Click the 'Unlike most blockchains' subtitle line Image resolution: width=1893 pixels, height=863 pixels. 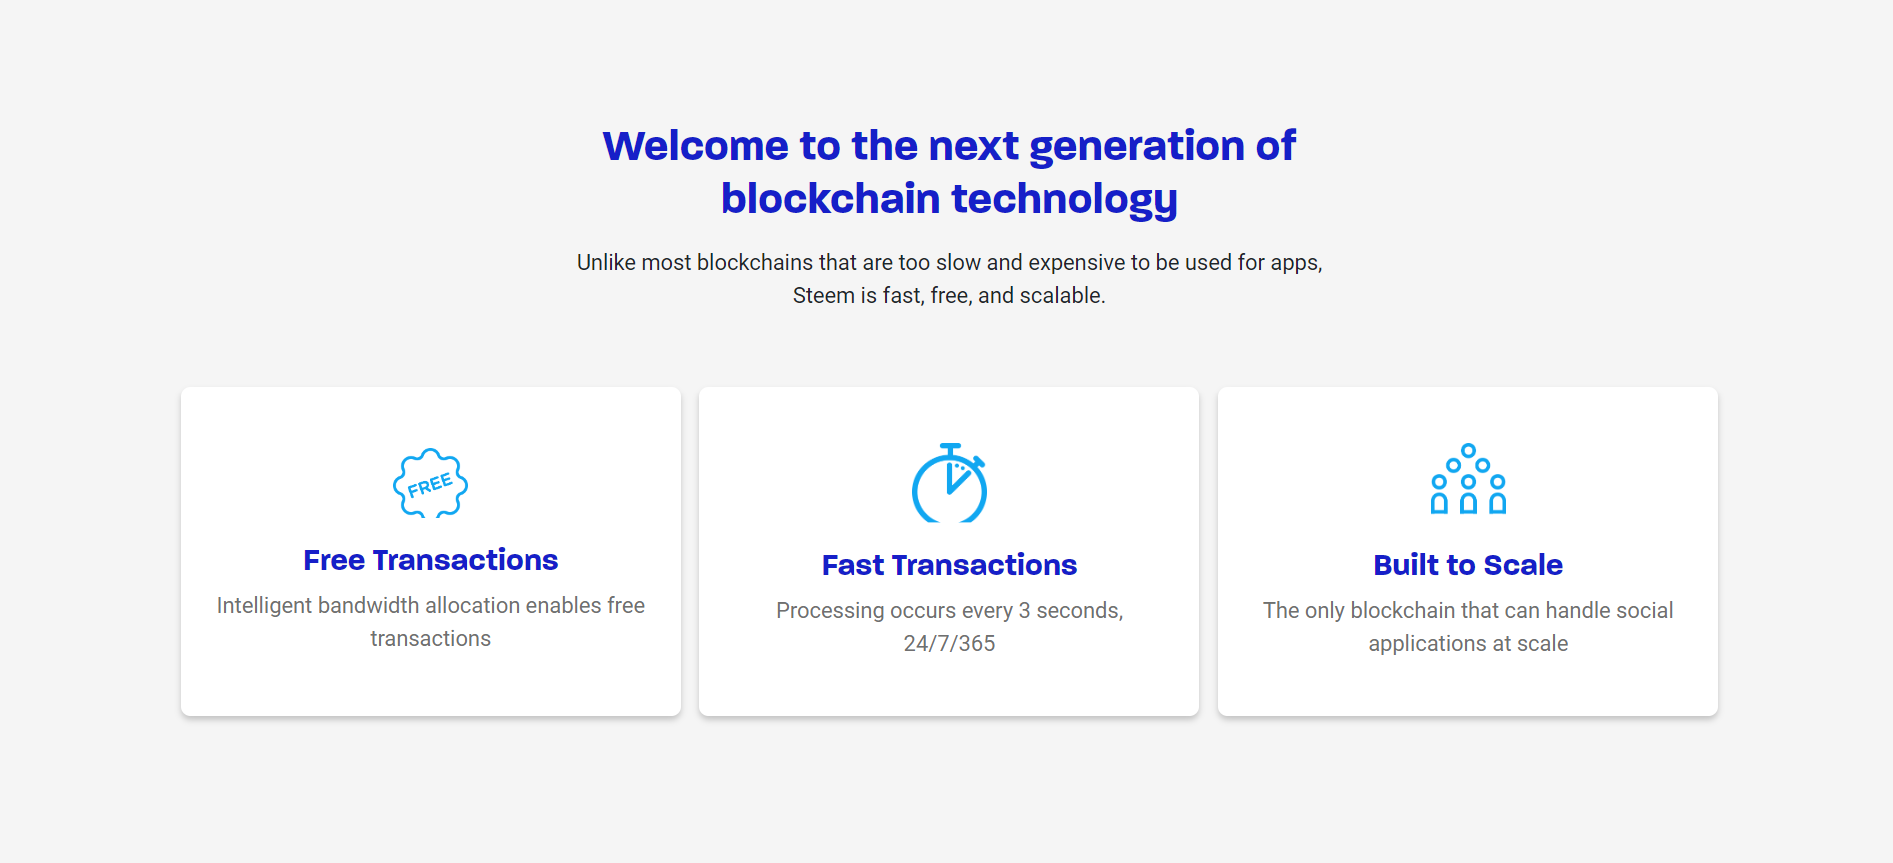(x=949, y=263)
